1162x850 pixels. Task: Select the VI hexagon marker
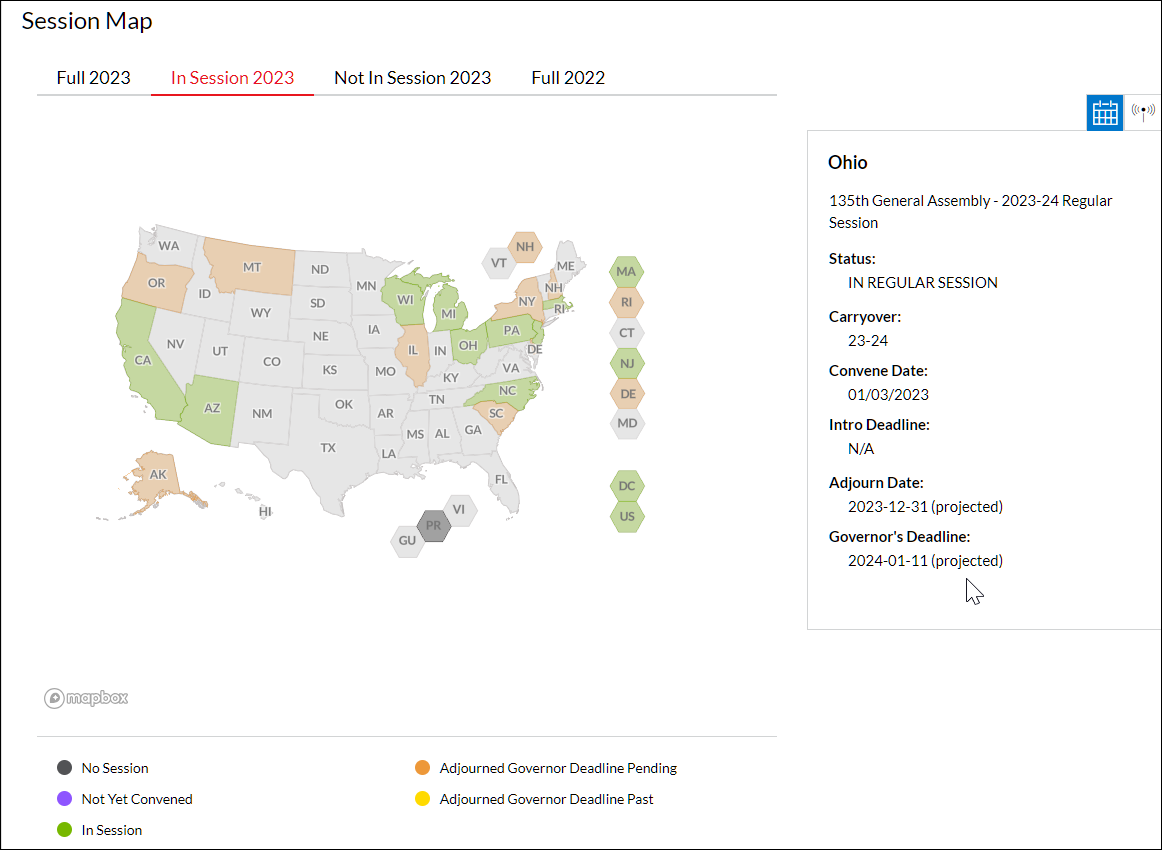[461, 510]
